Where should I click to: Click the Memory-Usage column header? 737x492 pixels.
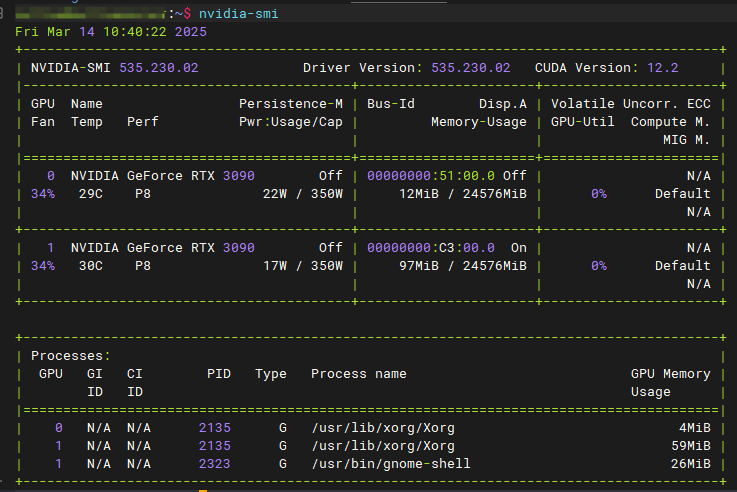478,122
